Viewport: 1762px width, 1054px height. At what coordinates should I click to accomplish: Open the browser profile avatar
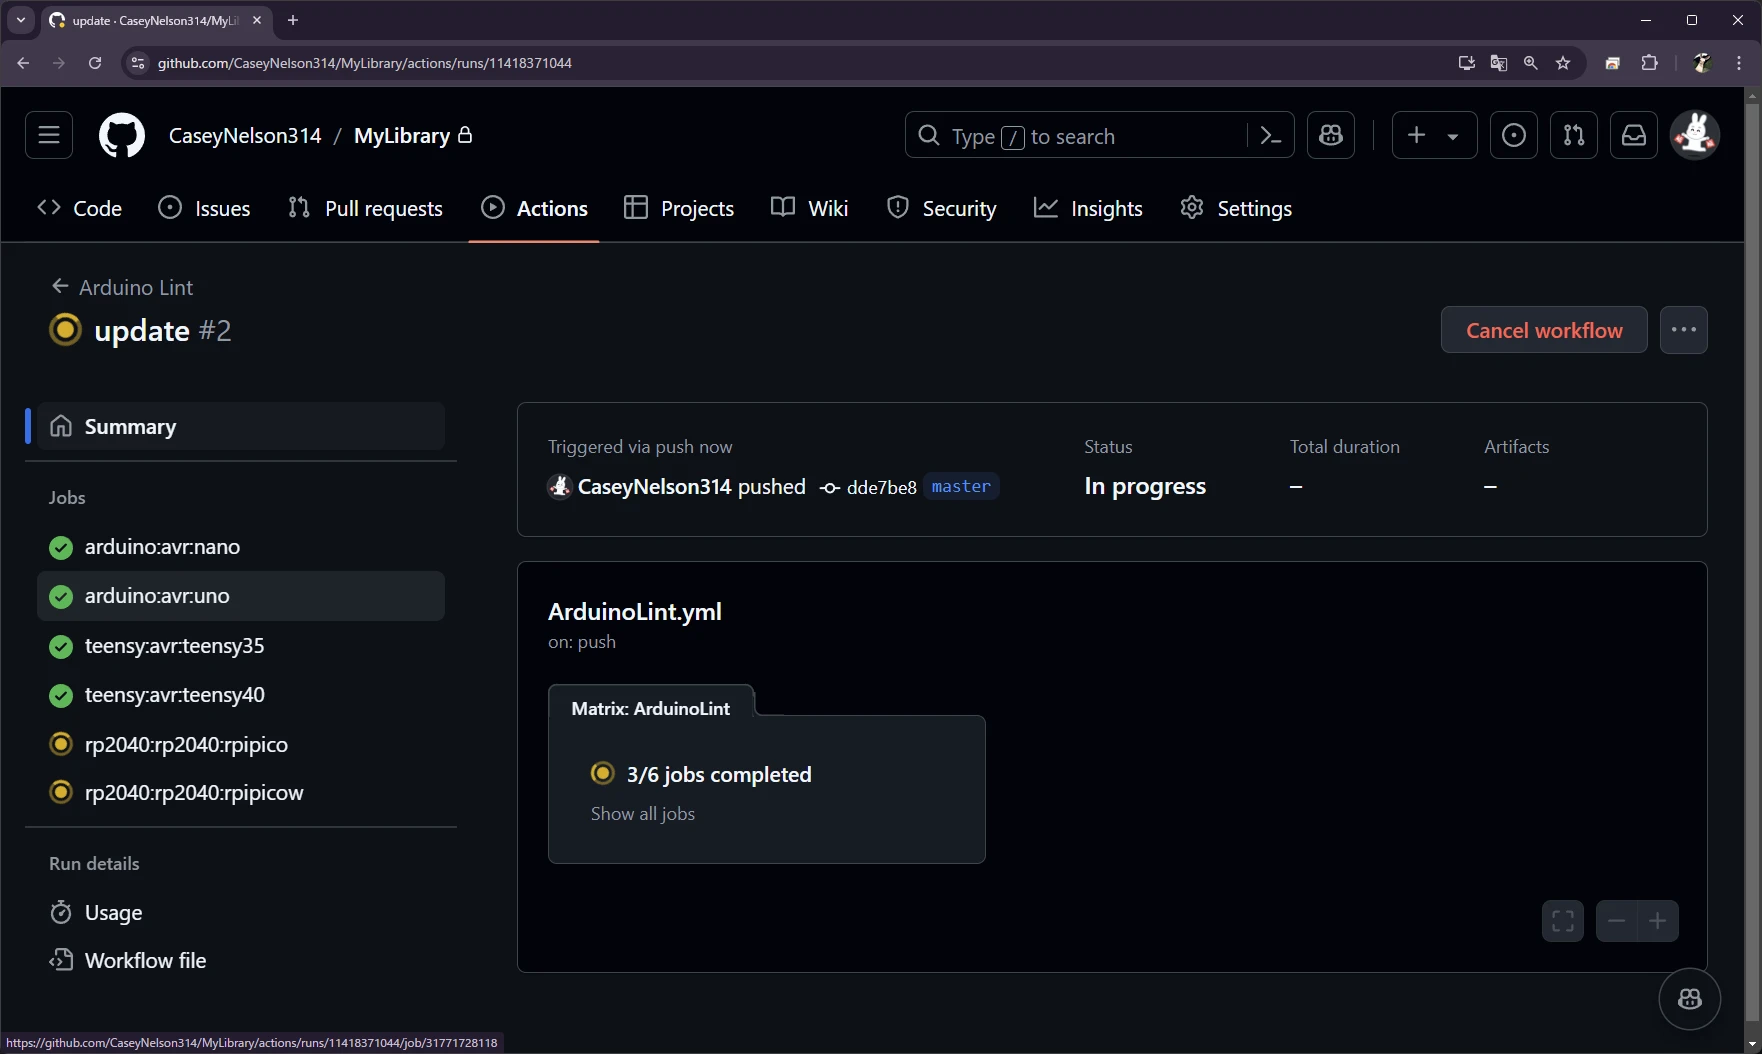click(x=1703, y=63)
